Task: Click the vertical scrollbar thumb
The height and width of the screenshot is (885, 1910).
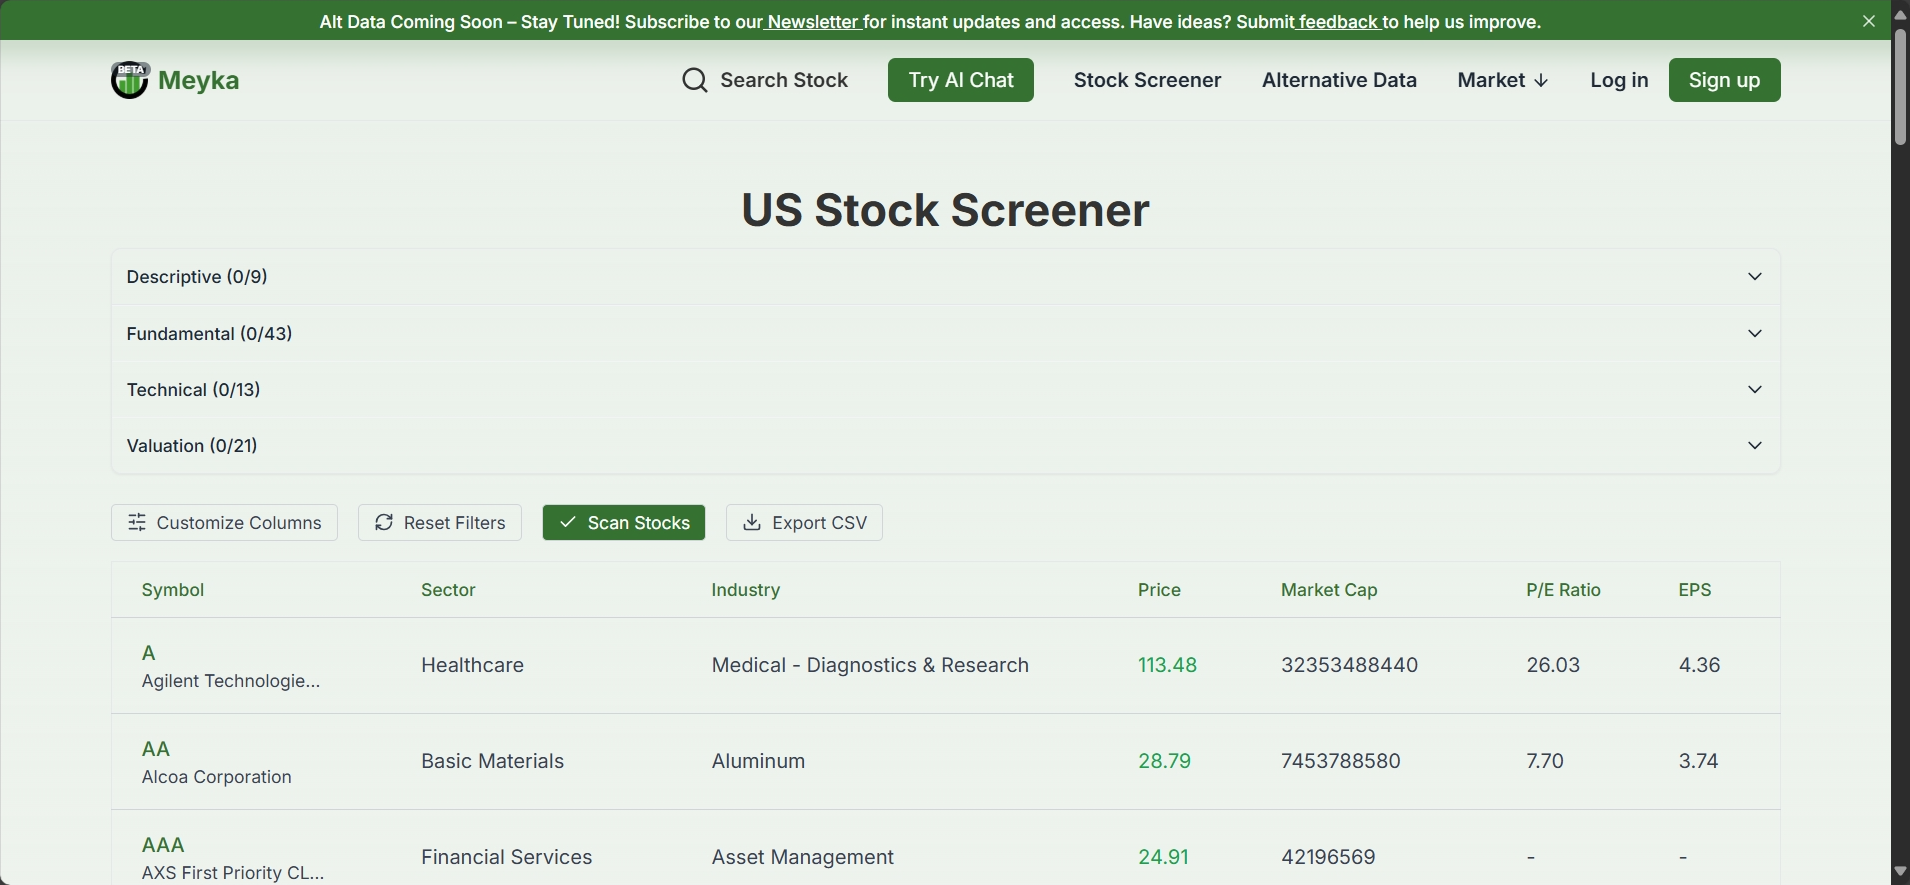Action: [1900, 88]
